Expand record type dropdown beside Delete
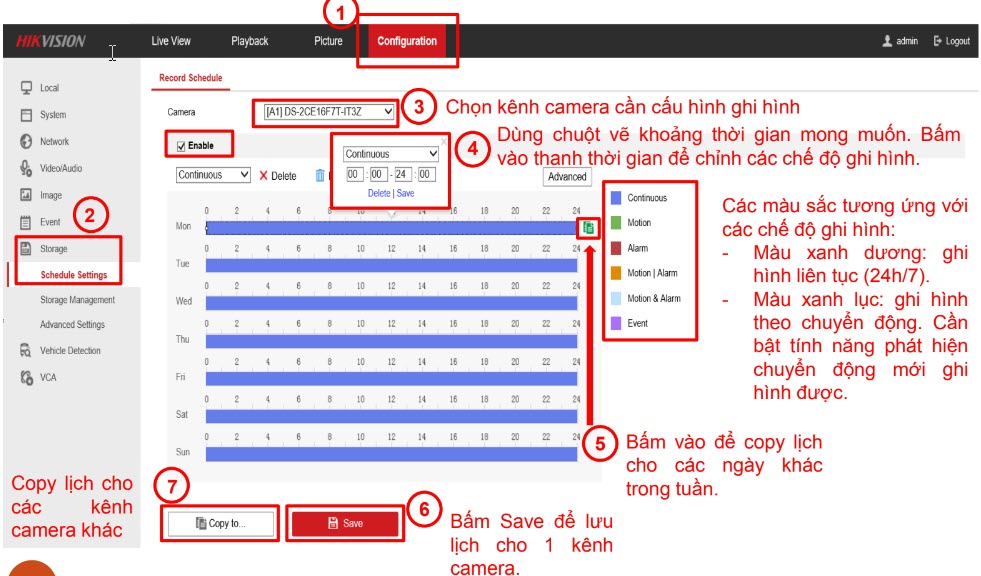Image resolution: width=981 pixels, height=576 pixels. [213, 175]
